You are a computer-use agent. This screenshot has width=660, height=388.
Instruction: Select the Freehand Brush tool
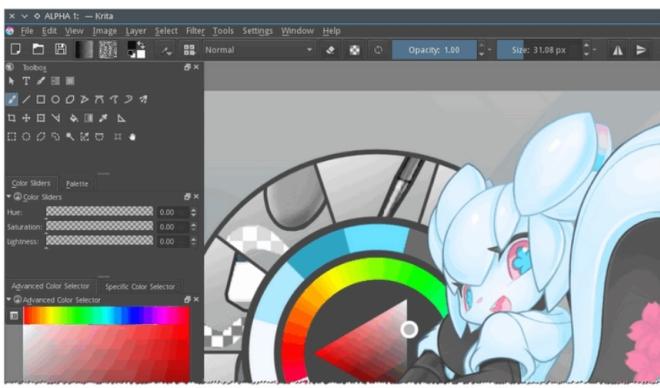12,99
